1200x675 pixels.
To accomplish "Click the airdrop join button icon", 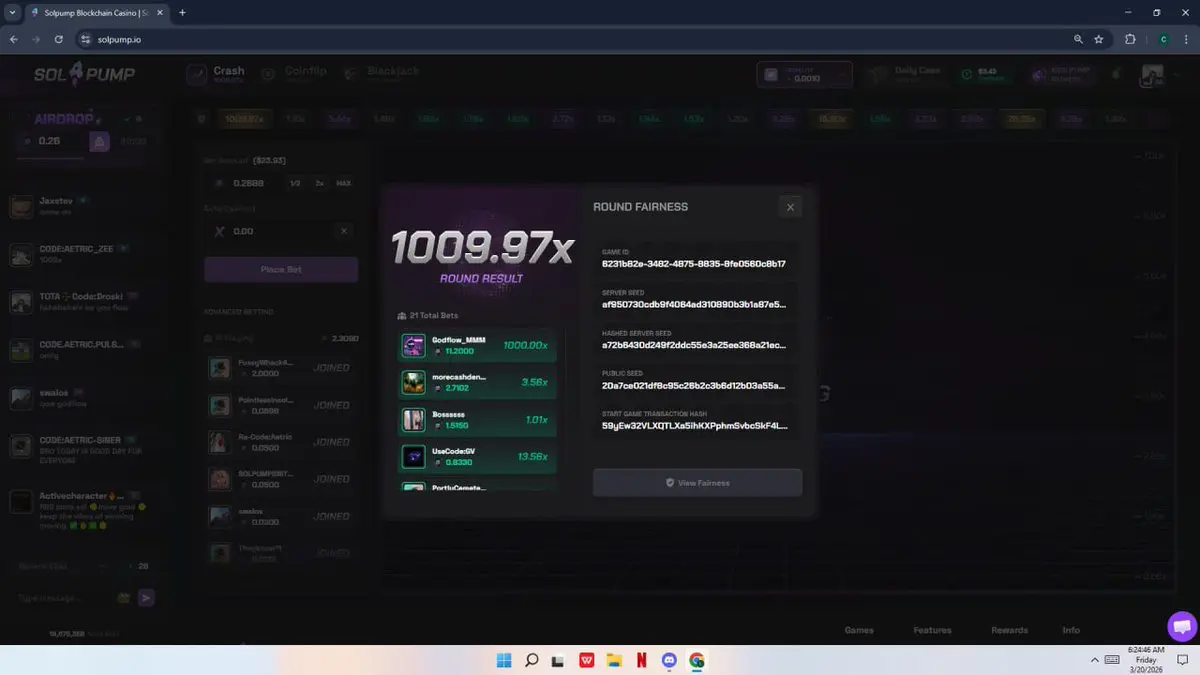I will [x=99, y=142].
